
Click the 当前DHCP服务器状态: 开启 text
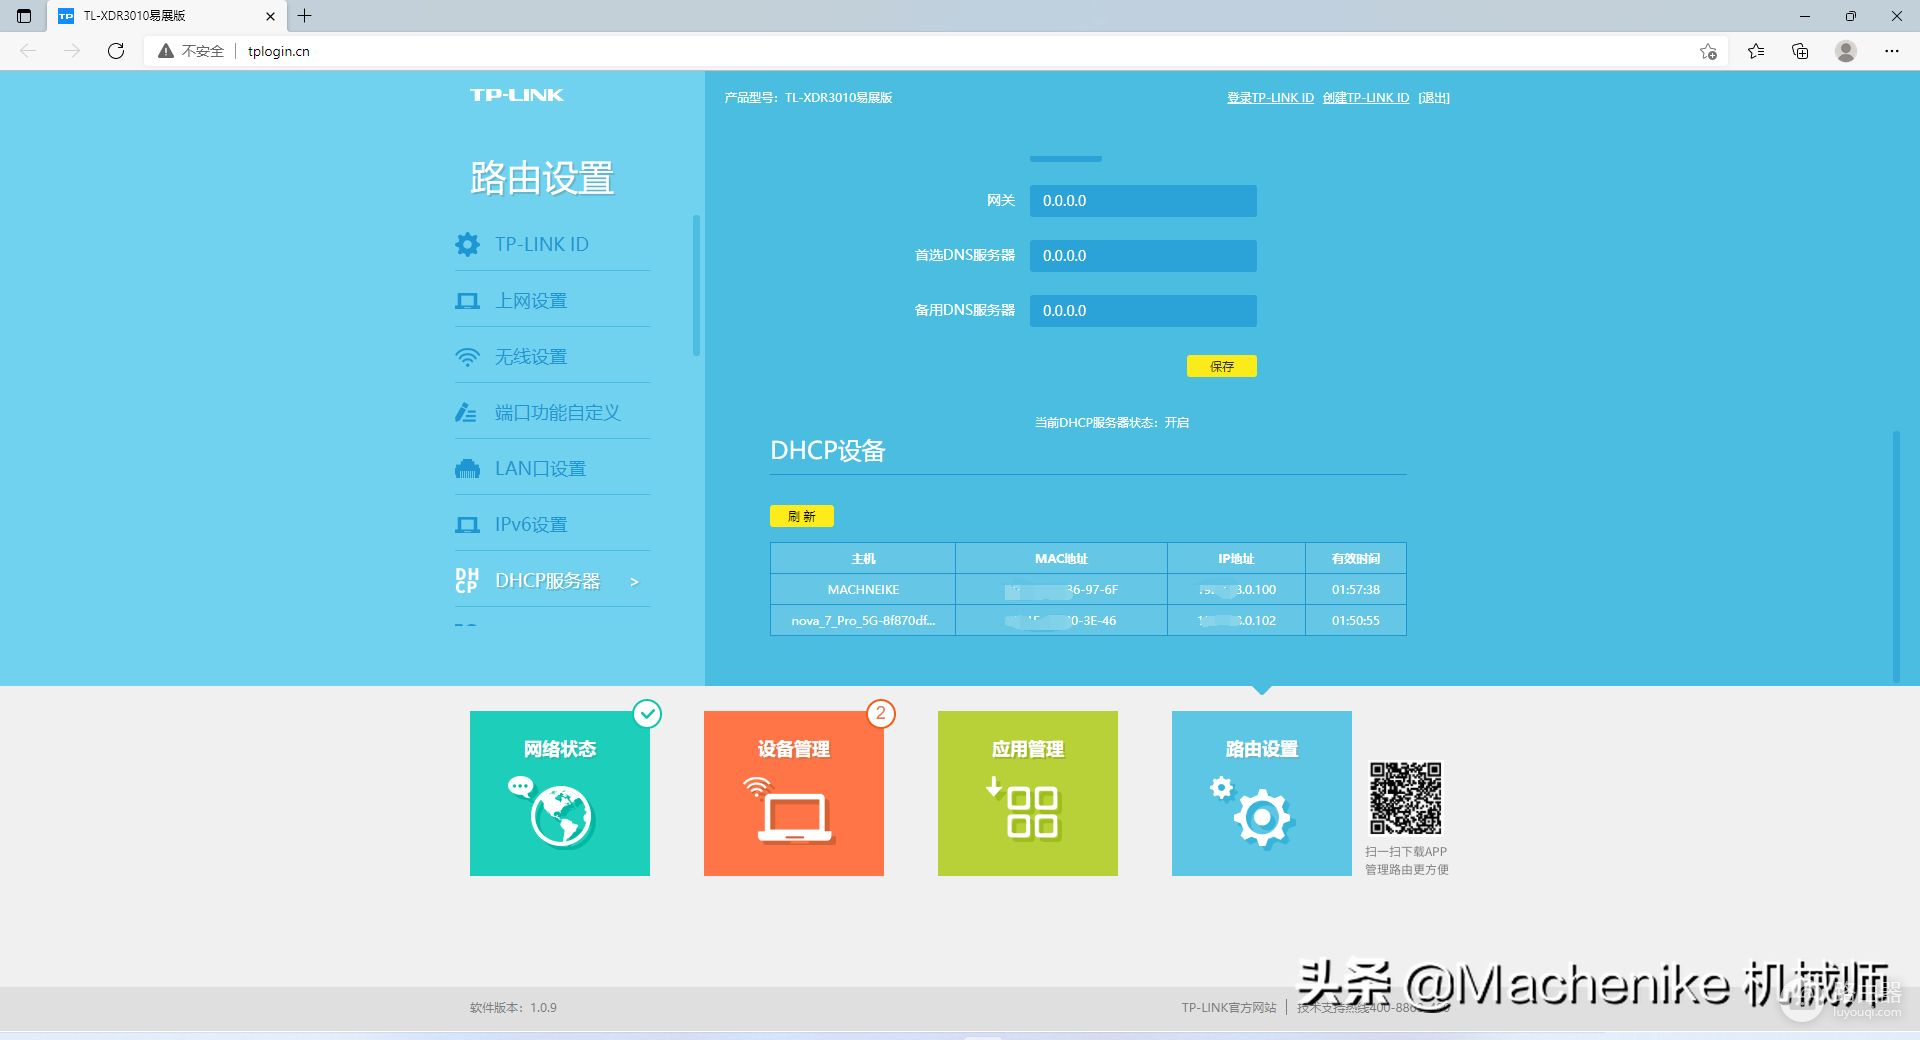(x=1112, y=423)
